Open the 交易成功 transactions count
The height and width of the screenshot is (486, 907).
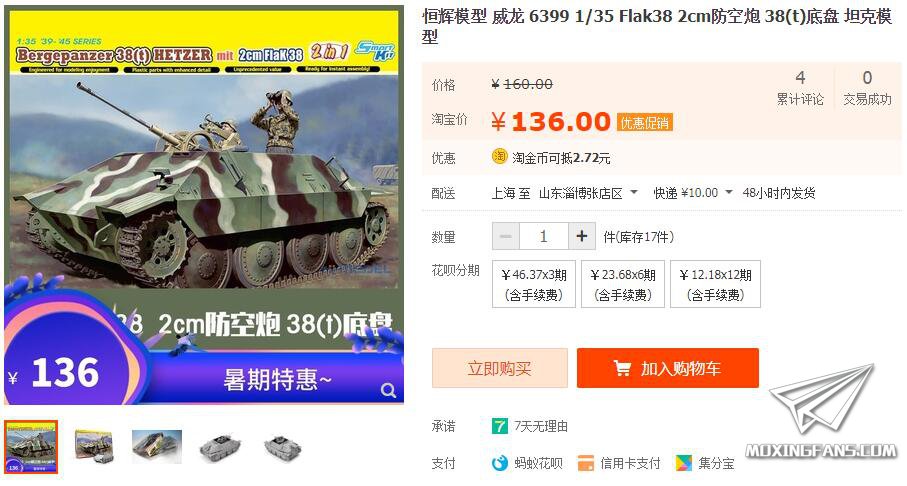coord(867,88)
